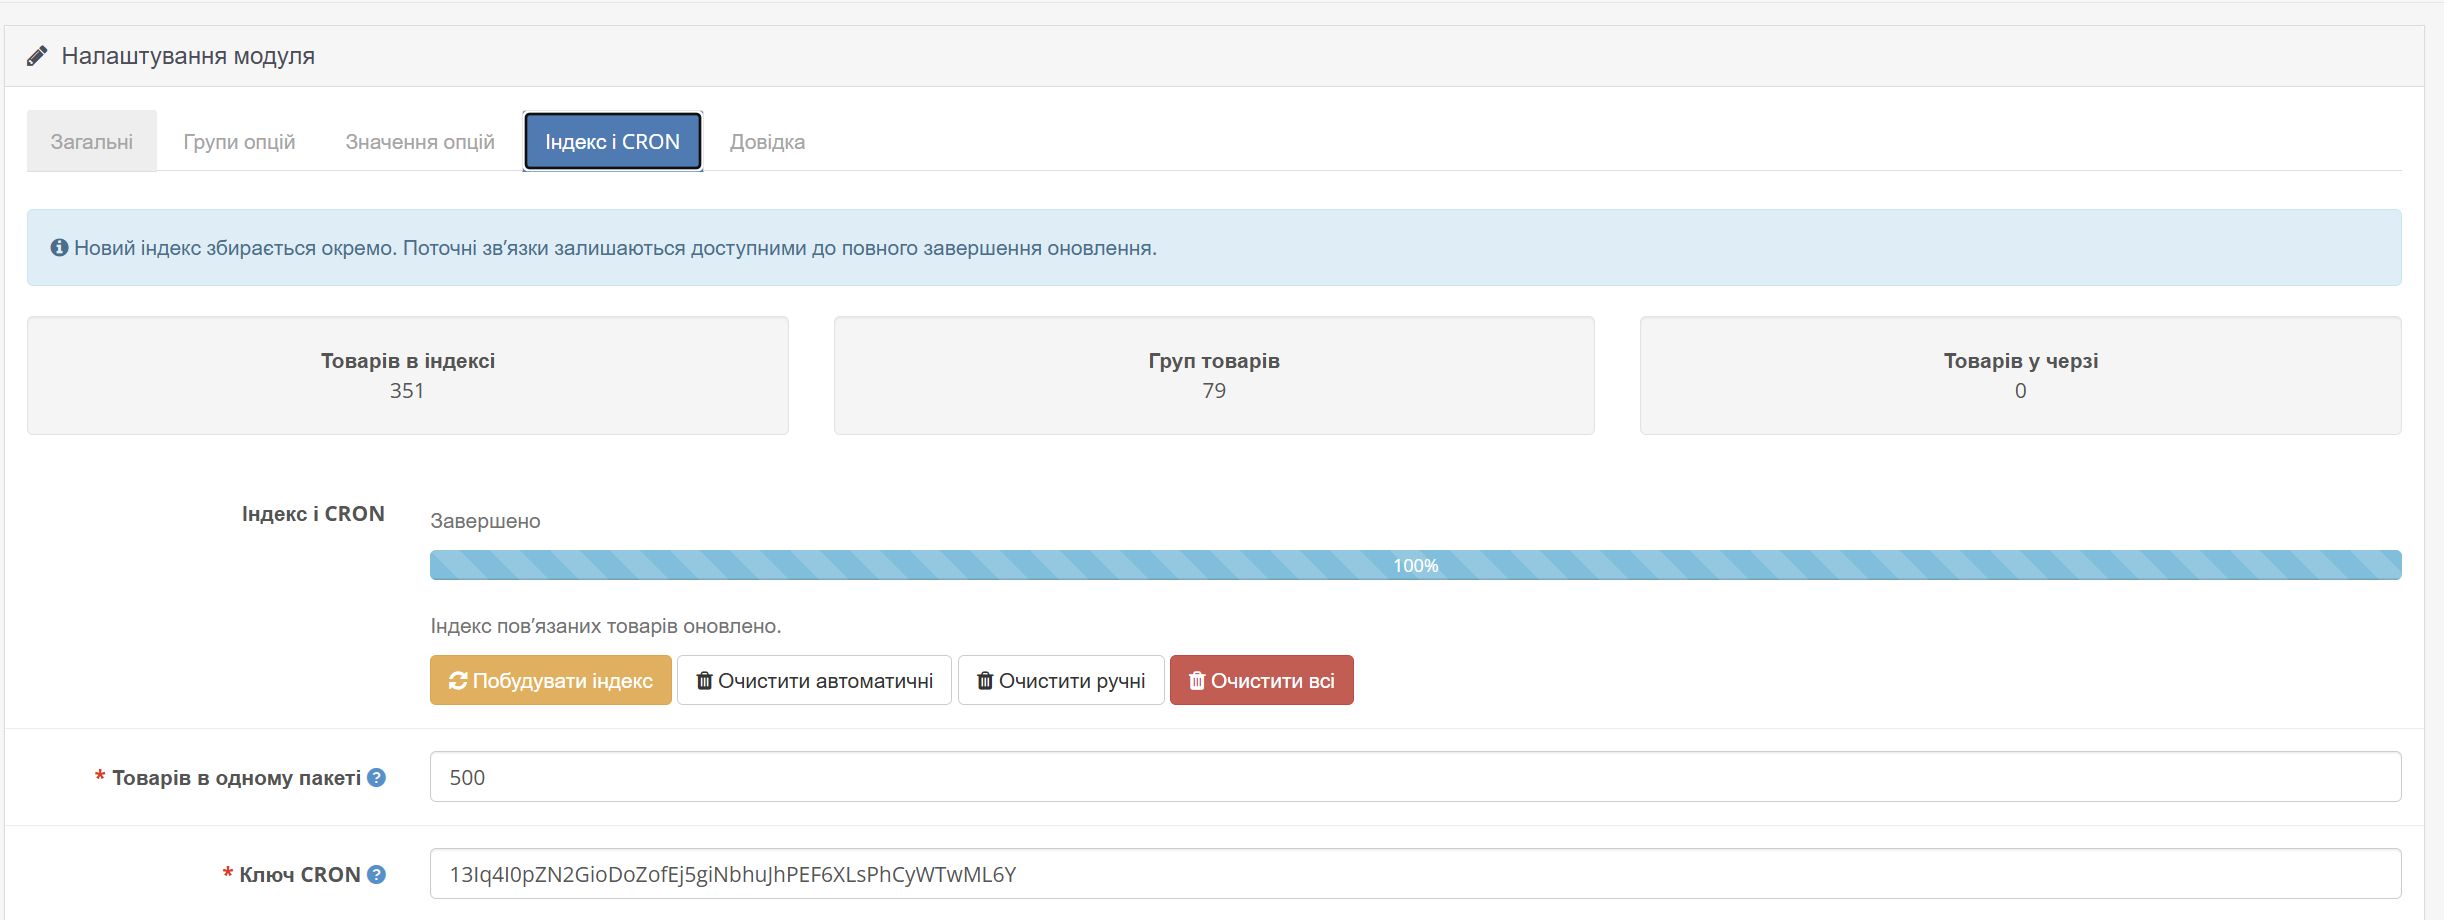
Task: Focus the Ключ CRON input field
Action: [1416, 874]
